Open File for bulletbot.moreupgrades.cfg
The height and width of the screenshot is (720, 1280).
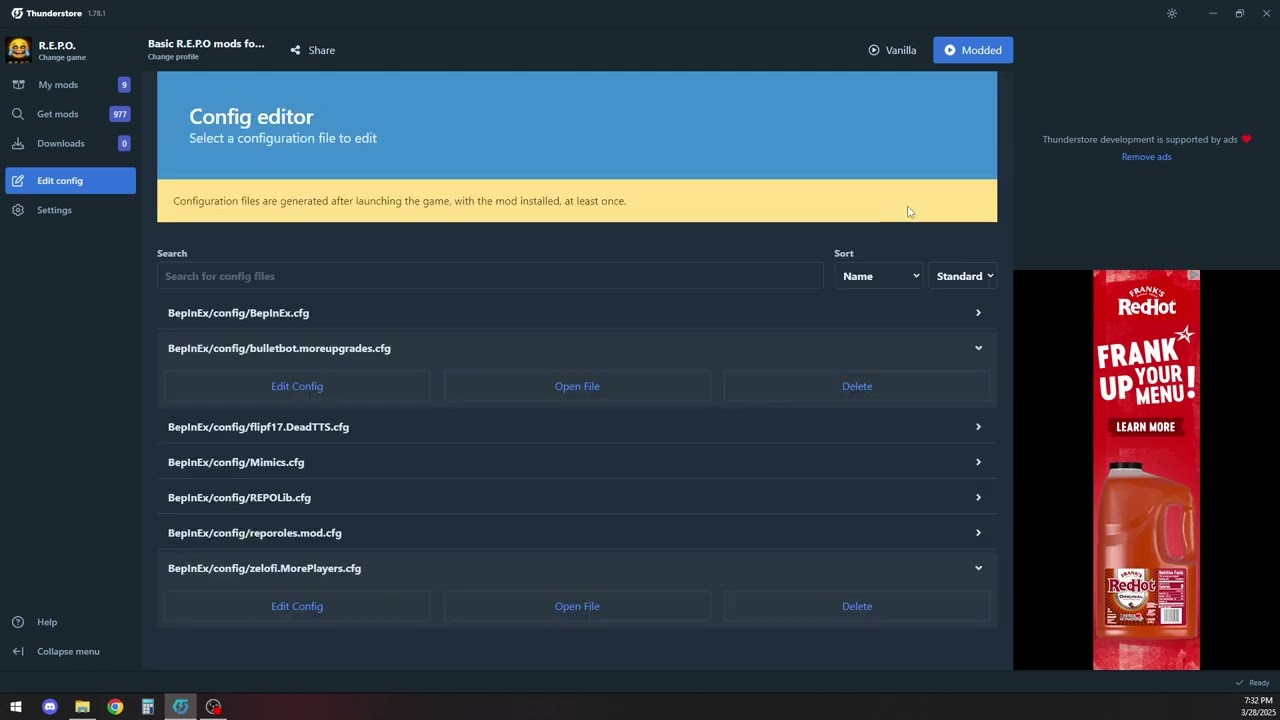577,386
